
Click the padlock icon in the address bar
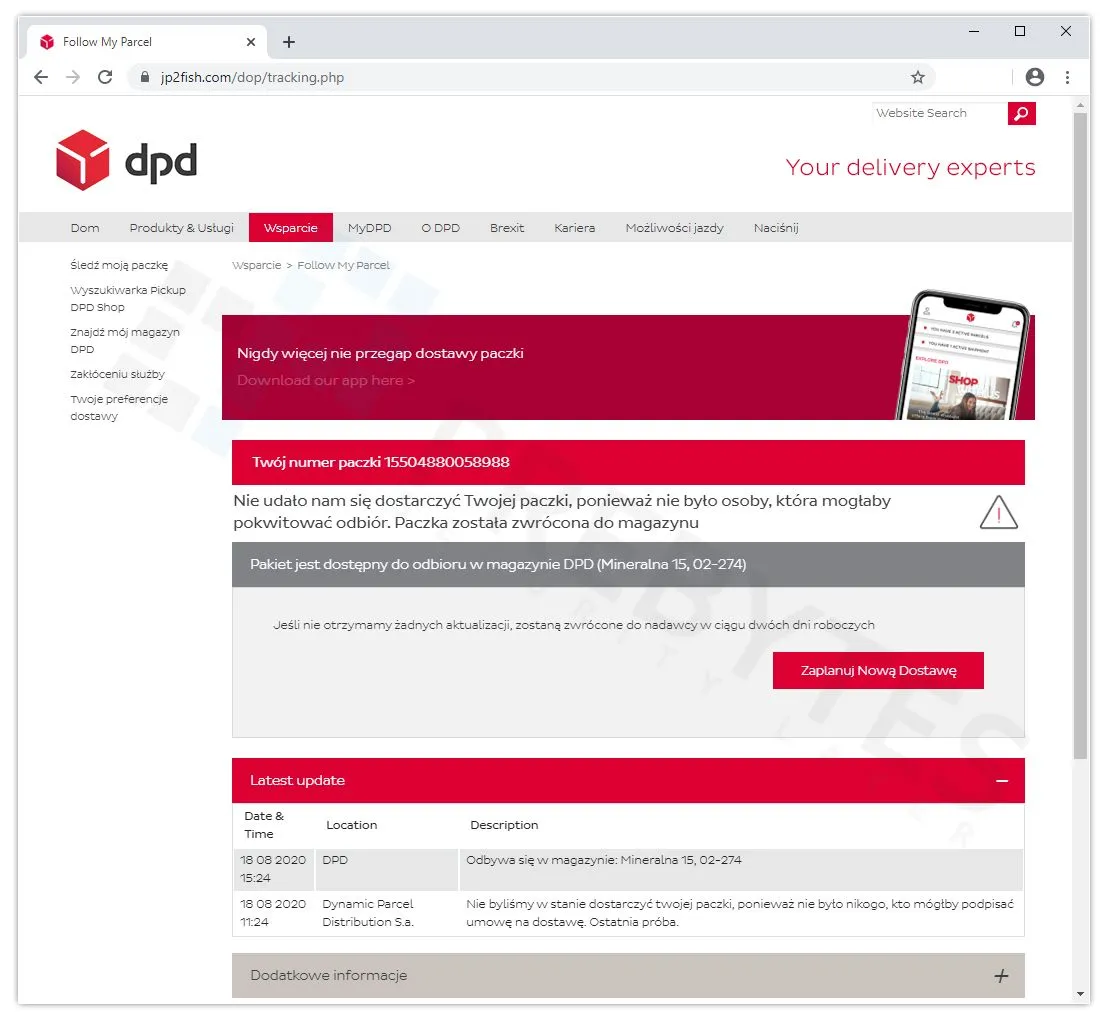coord(145,76)
